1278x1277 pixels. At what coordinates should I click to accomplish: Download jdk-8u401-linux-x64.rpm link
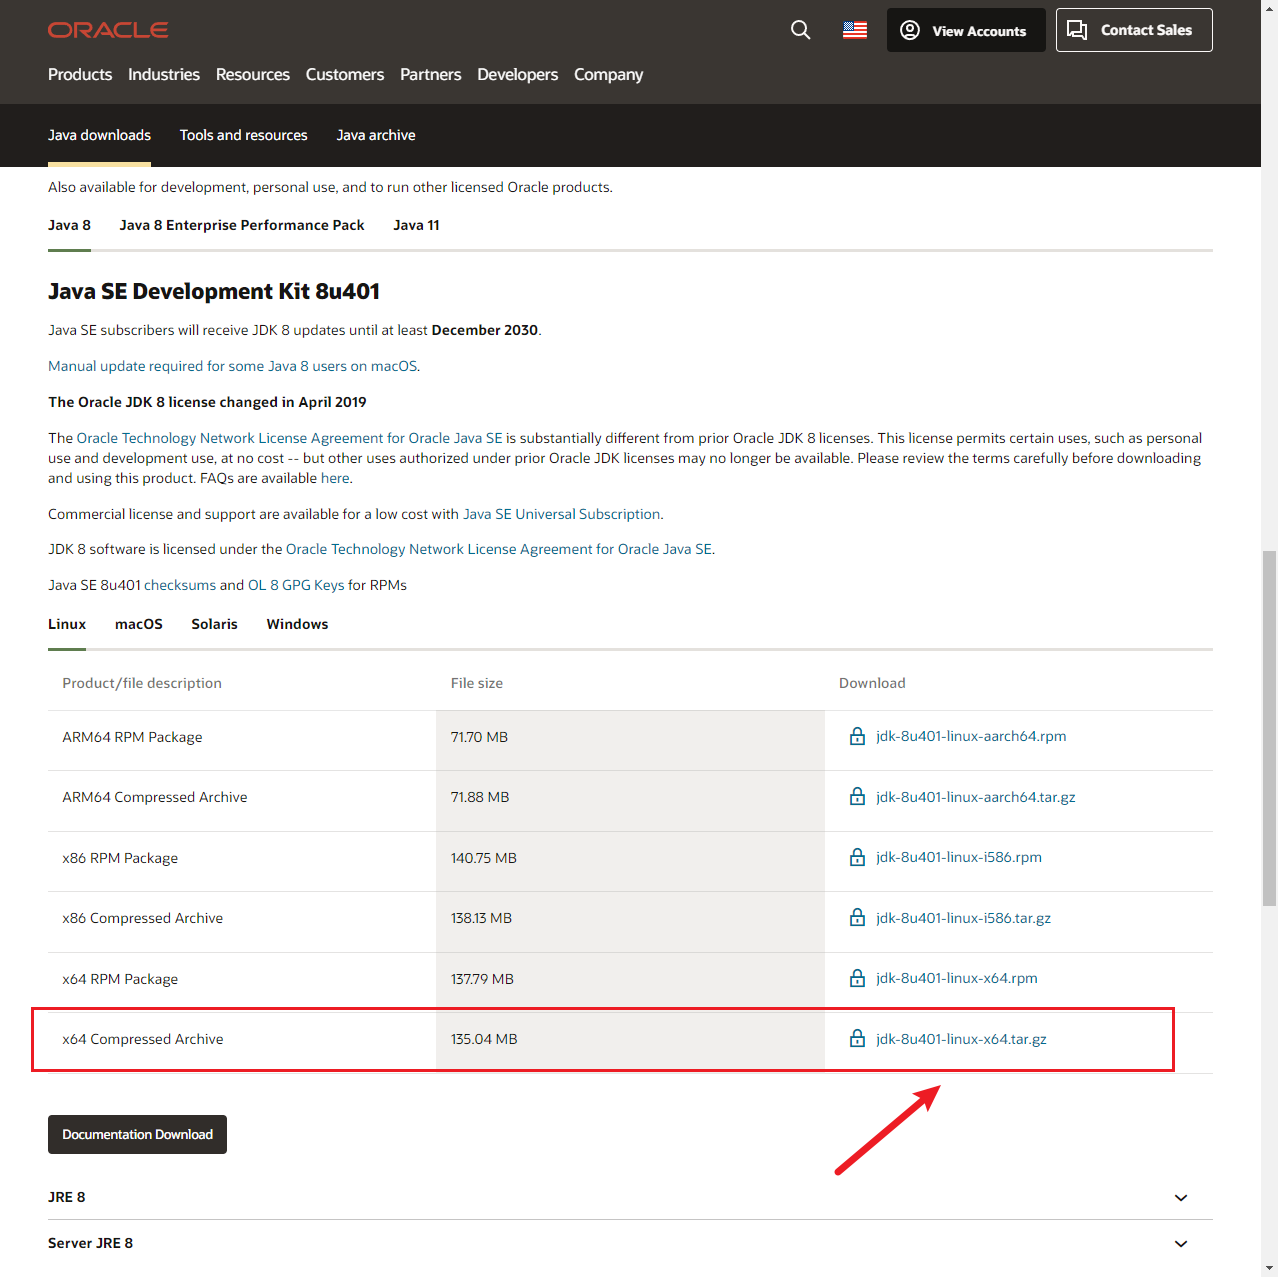pos(957,978)
